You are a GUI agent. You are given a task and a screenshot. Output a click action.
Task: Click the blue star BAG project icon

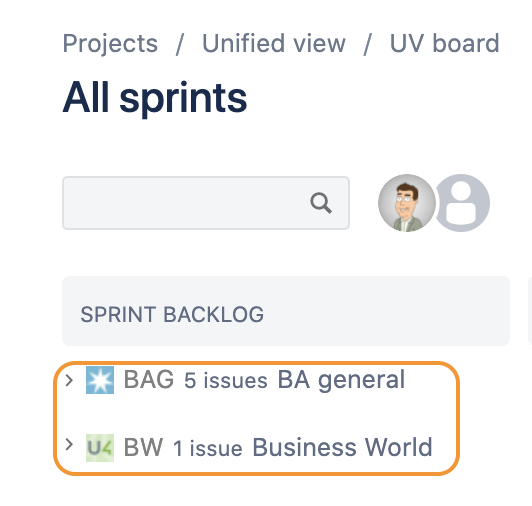coord(100,380)
